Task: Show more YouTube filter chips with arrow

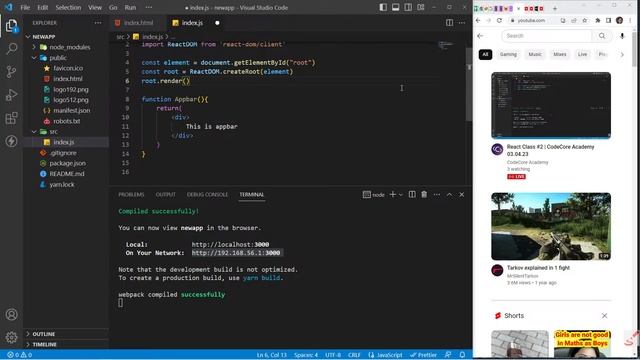Action: (x=622, y=54)
